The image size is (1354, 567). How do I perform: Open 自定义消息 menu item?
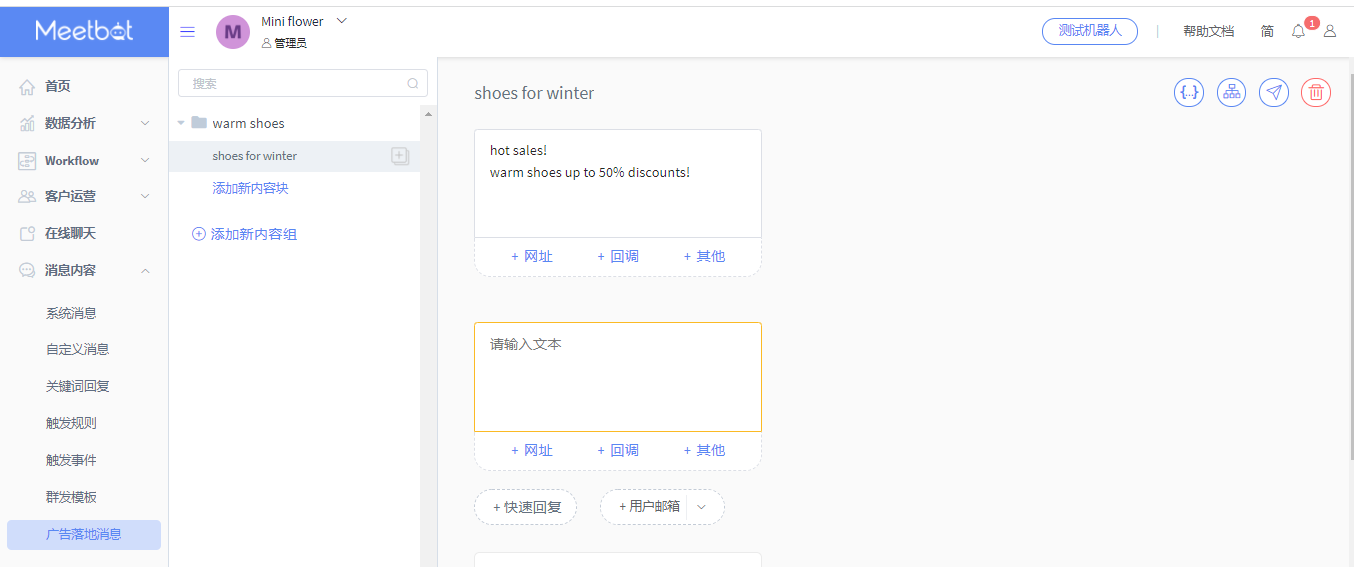(77, 349)
